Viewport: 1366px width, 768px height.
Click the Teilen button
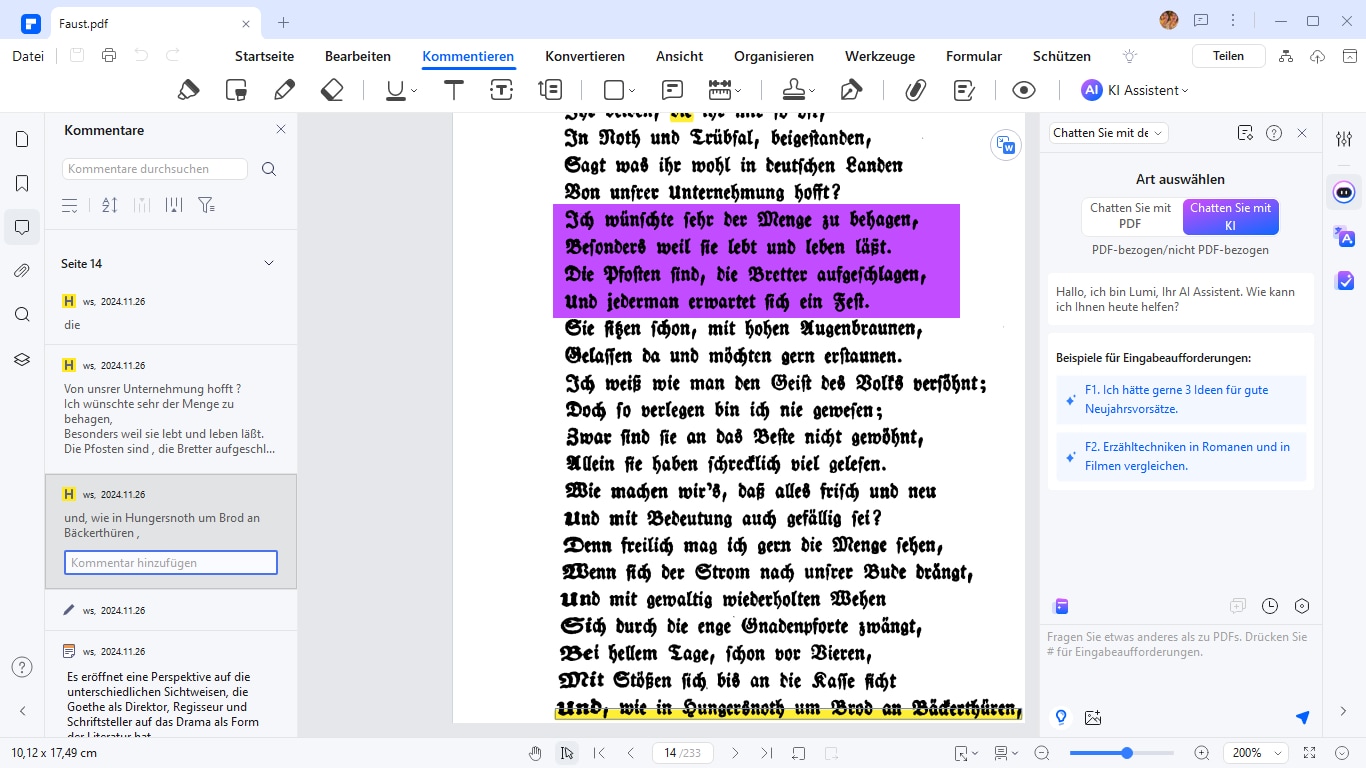[1228, 56]
